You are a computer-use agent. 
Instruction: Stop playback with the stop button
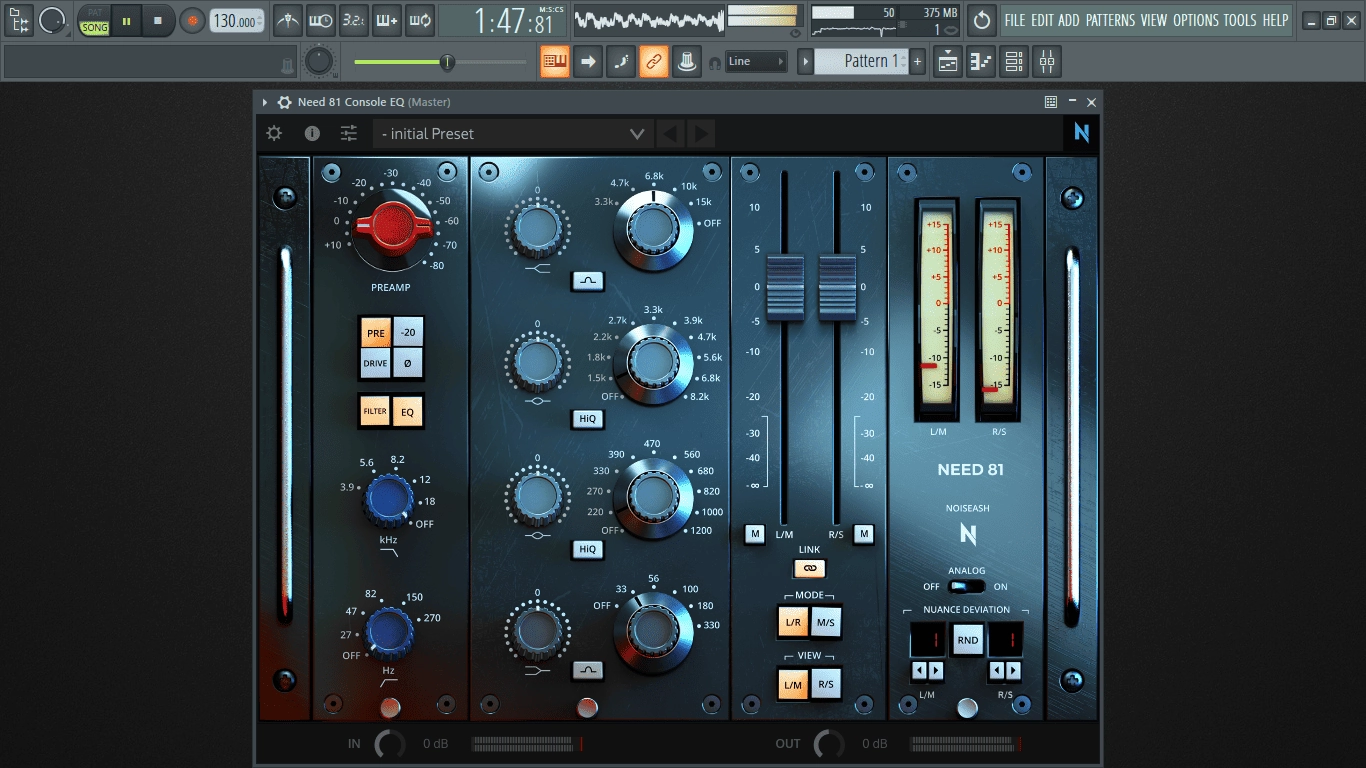click(158, 20)
